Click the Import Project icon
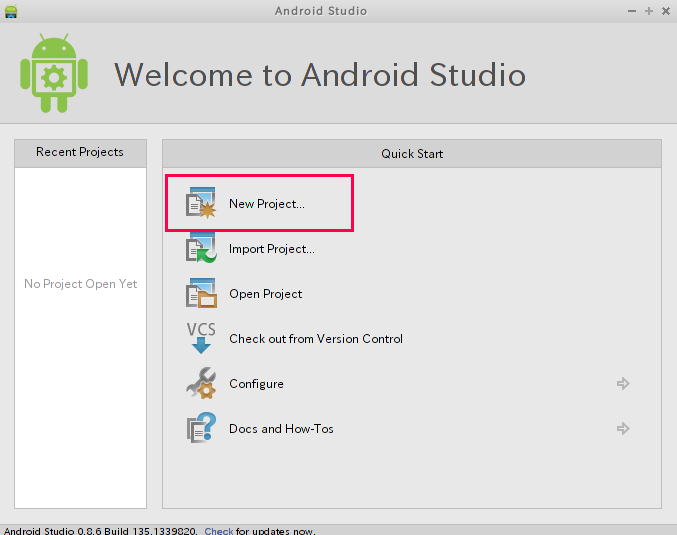 tap(201, 248)
